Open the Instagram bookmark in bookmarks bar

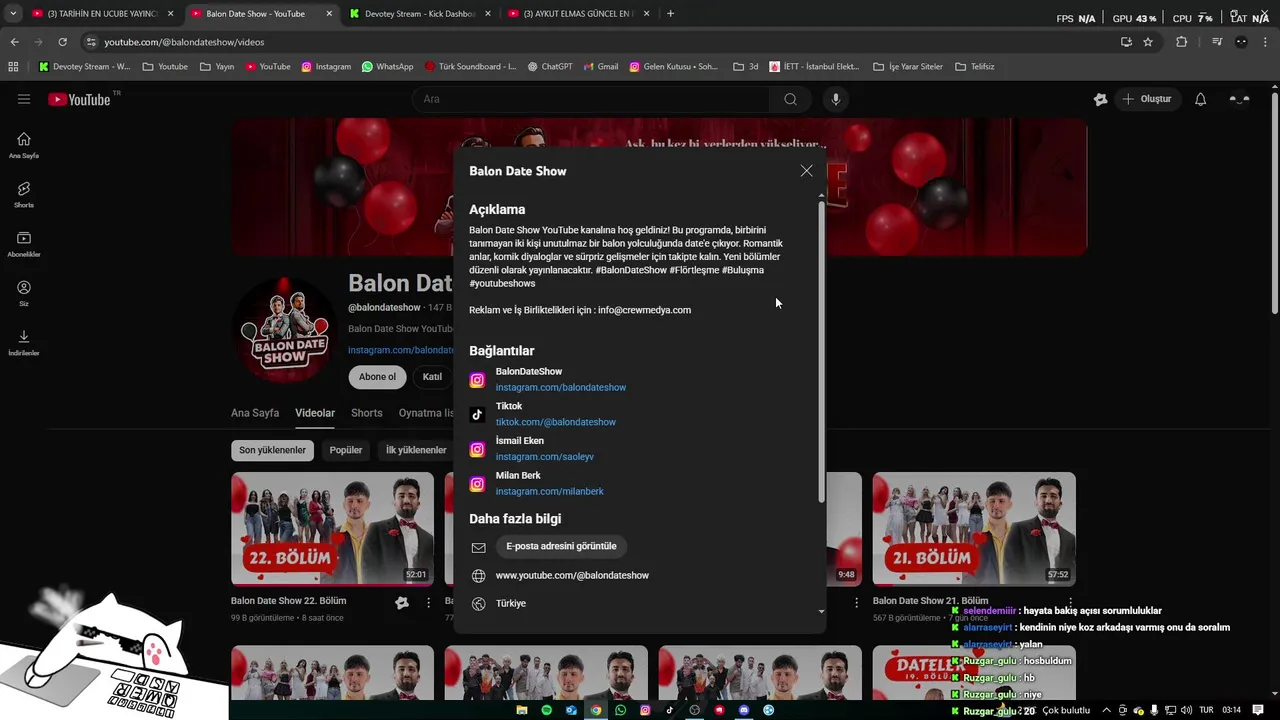coord(326,67)
